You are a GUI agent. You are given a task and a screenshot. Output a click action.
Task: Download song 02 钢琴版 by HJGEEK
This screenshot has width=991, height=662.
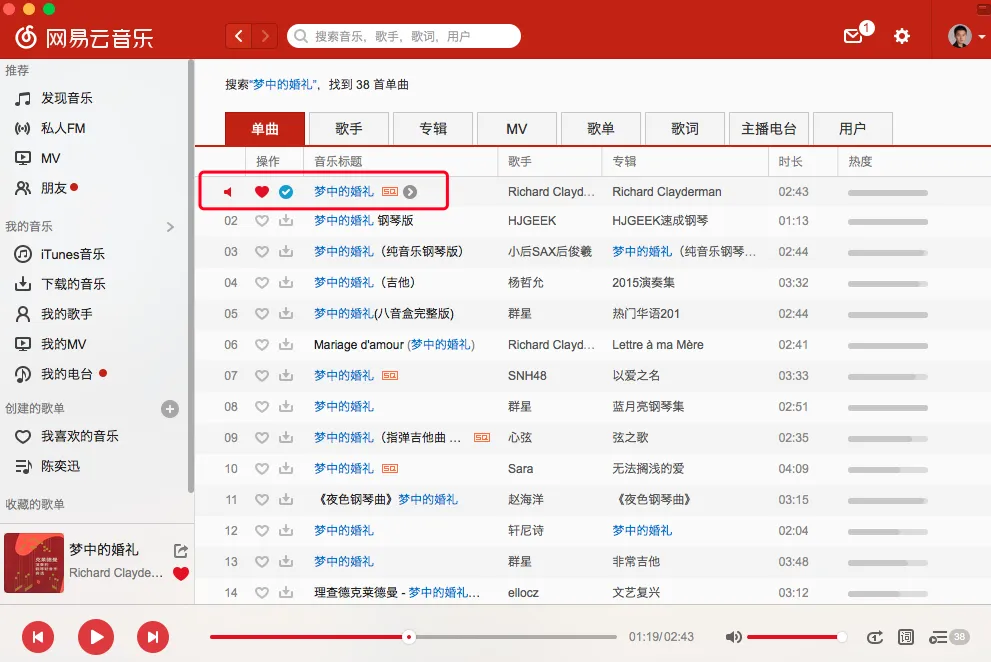286,221
